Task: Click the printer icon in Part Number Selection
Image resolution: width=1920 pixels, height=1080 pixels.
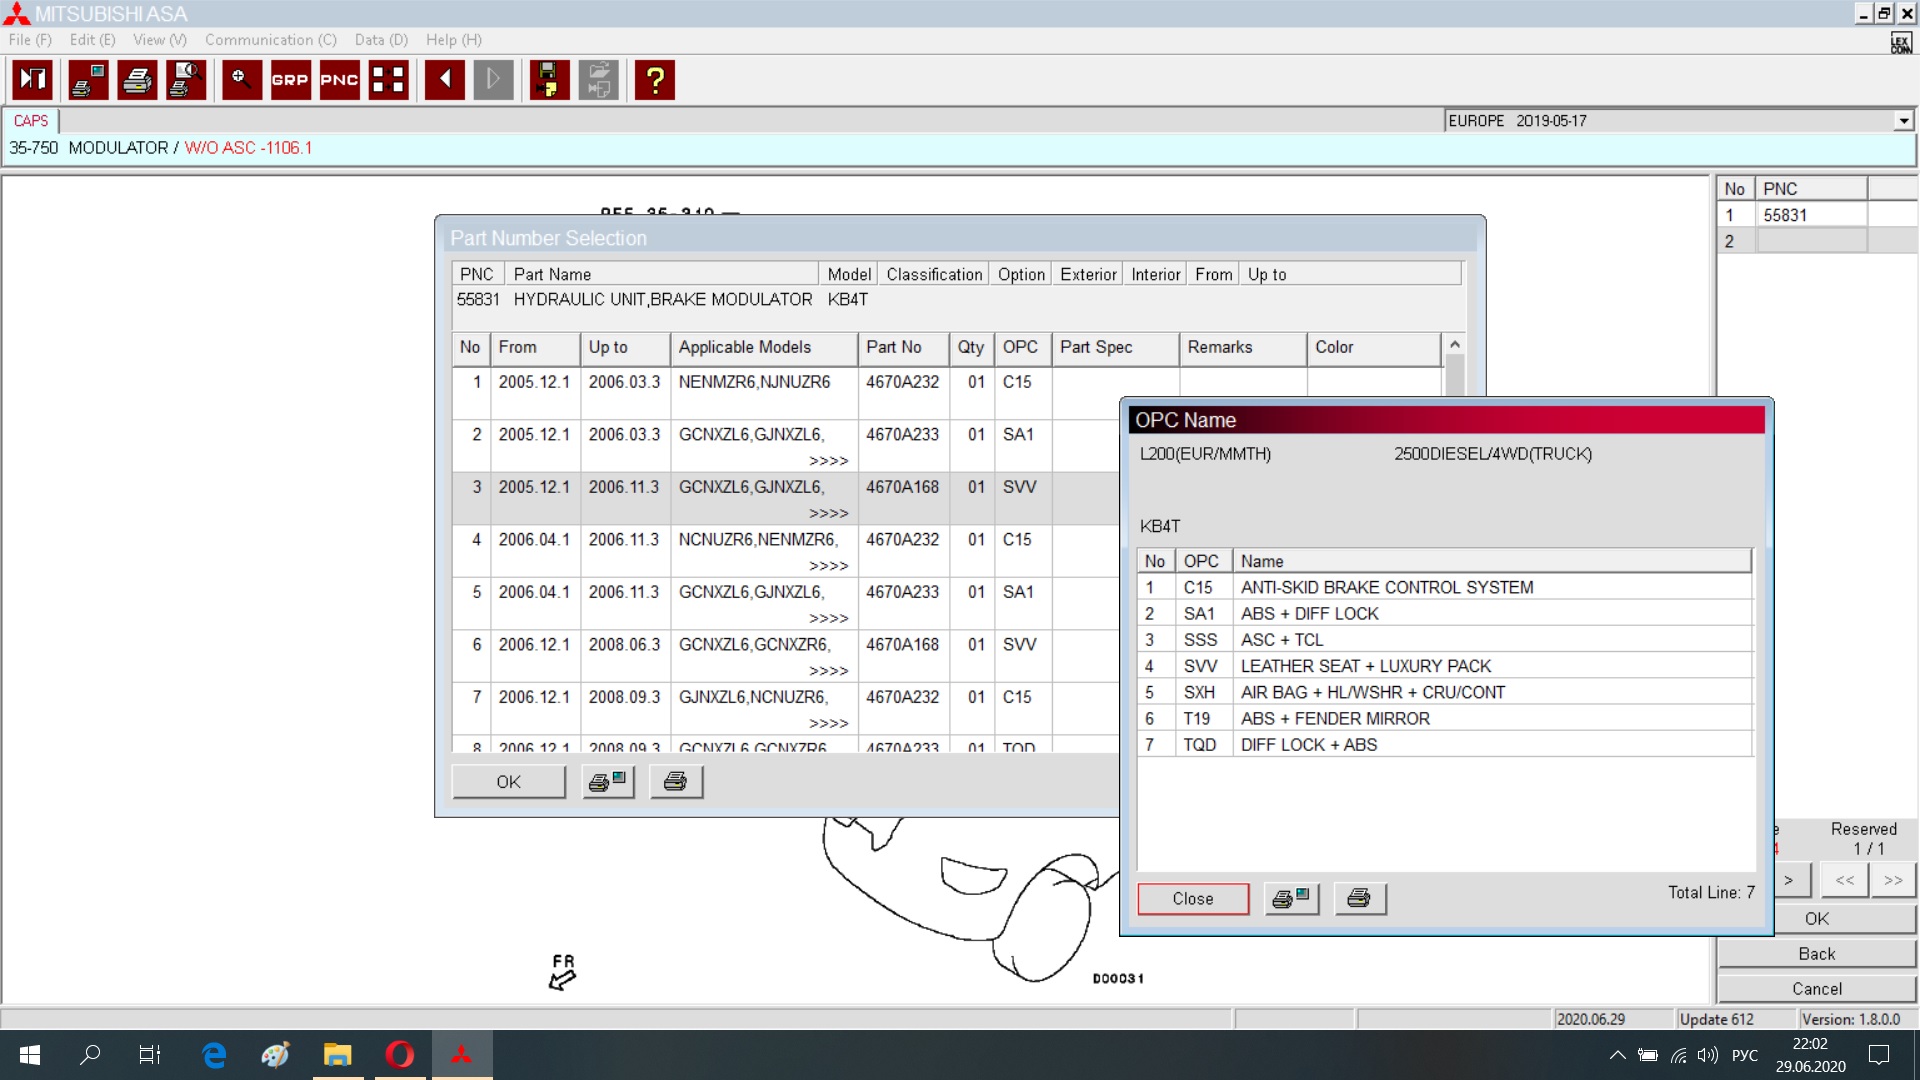Action: (x=676, y=782)
